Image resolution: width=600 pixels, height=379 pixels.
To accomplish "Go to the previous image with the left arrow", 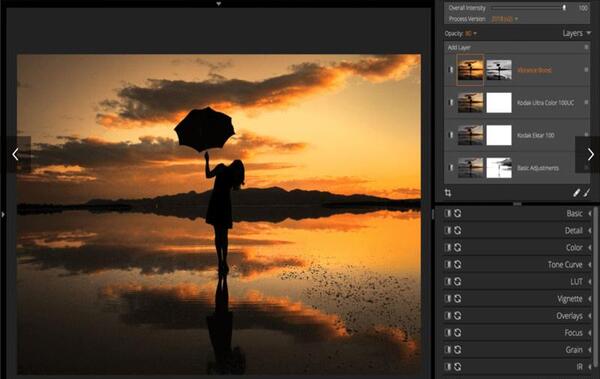I will [15, 155].
